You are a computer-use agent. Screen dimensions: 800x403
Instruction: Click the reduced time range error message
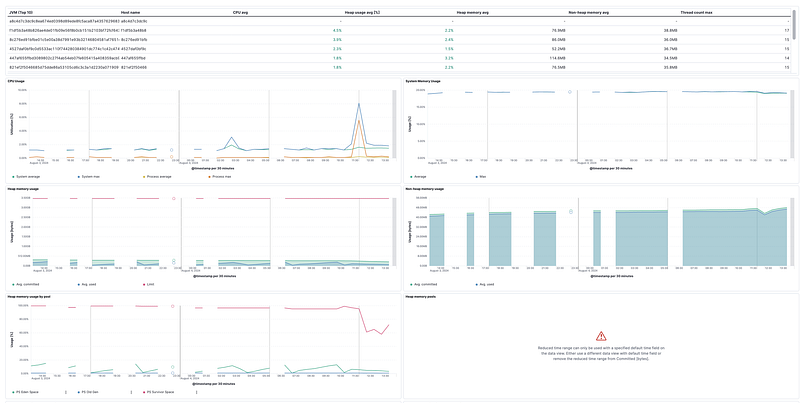coord(602,353)
